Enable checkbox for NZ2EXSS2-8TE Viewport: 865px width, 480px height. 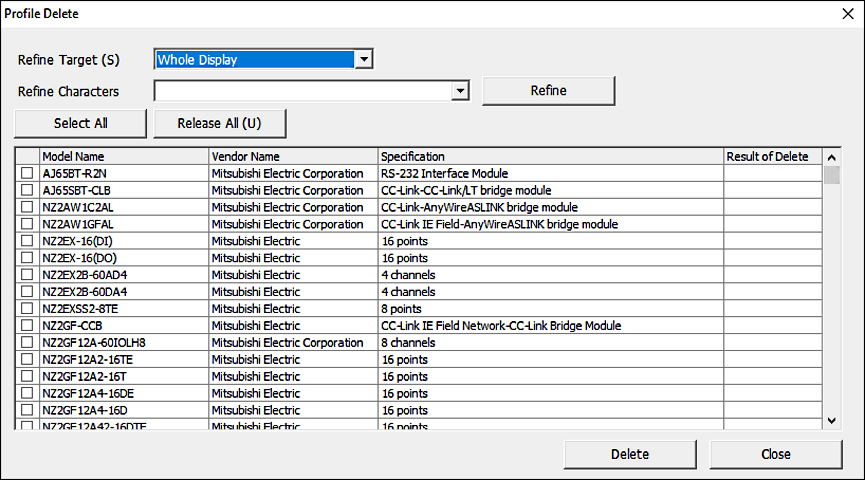pos(26,308)
